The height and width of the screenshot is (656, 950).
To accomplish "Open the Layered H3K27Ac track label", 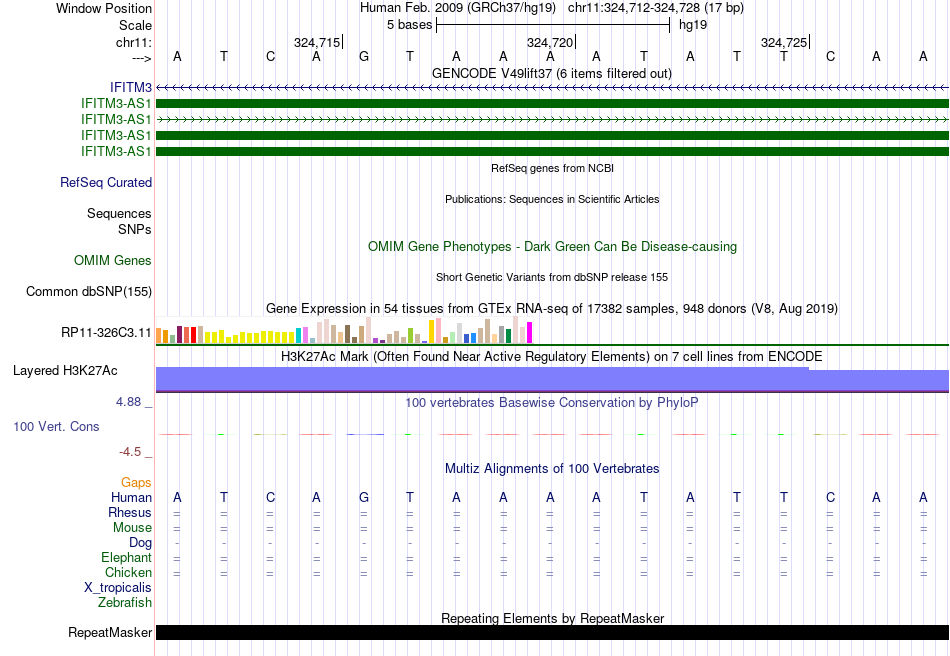I will pos(65,371).
